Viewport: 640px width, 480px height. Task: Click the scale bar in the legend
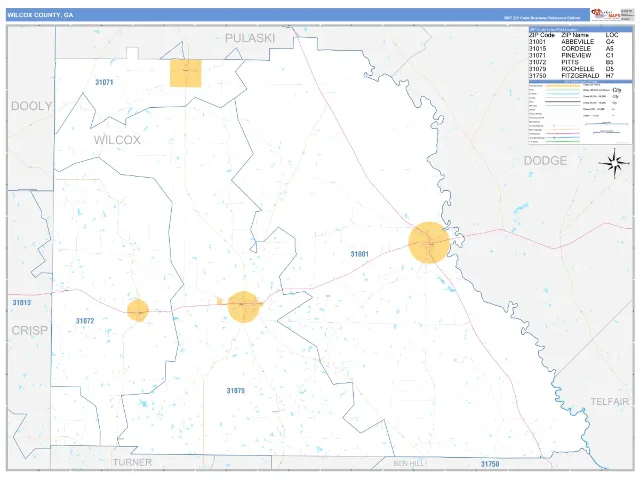pos(606,124)
